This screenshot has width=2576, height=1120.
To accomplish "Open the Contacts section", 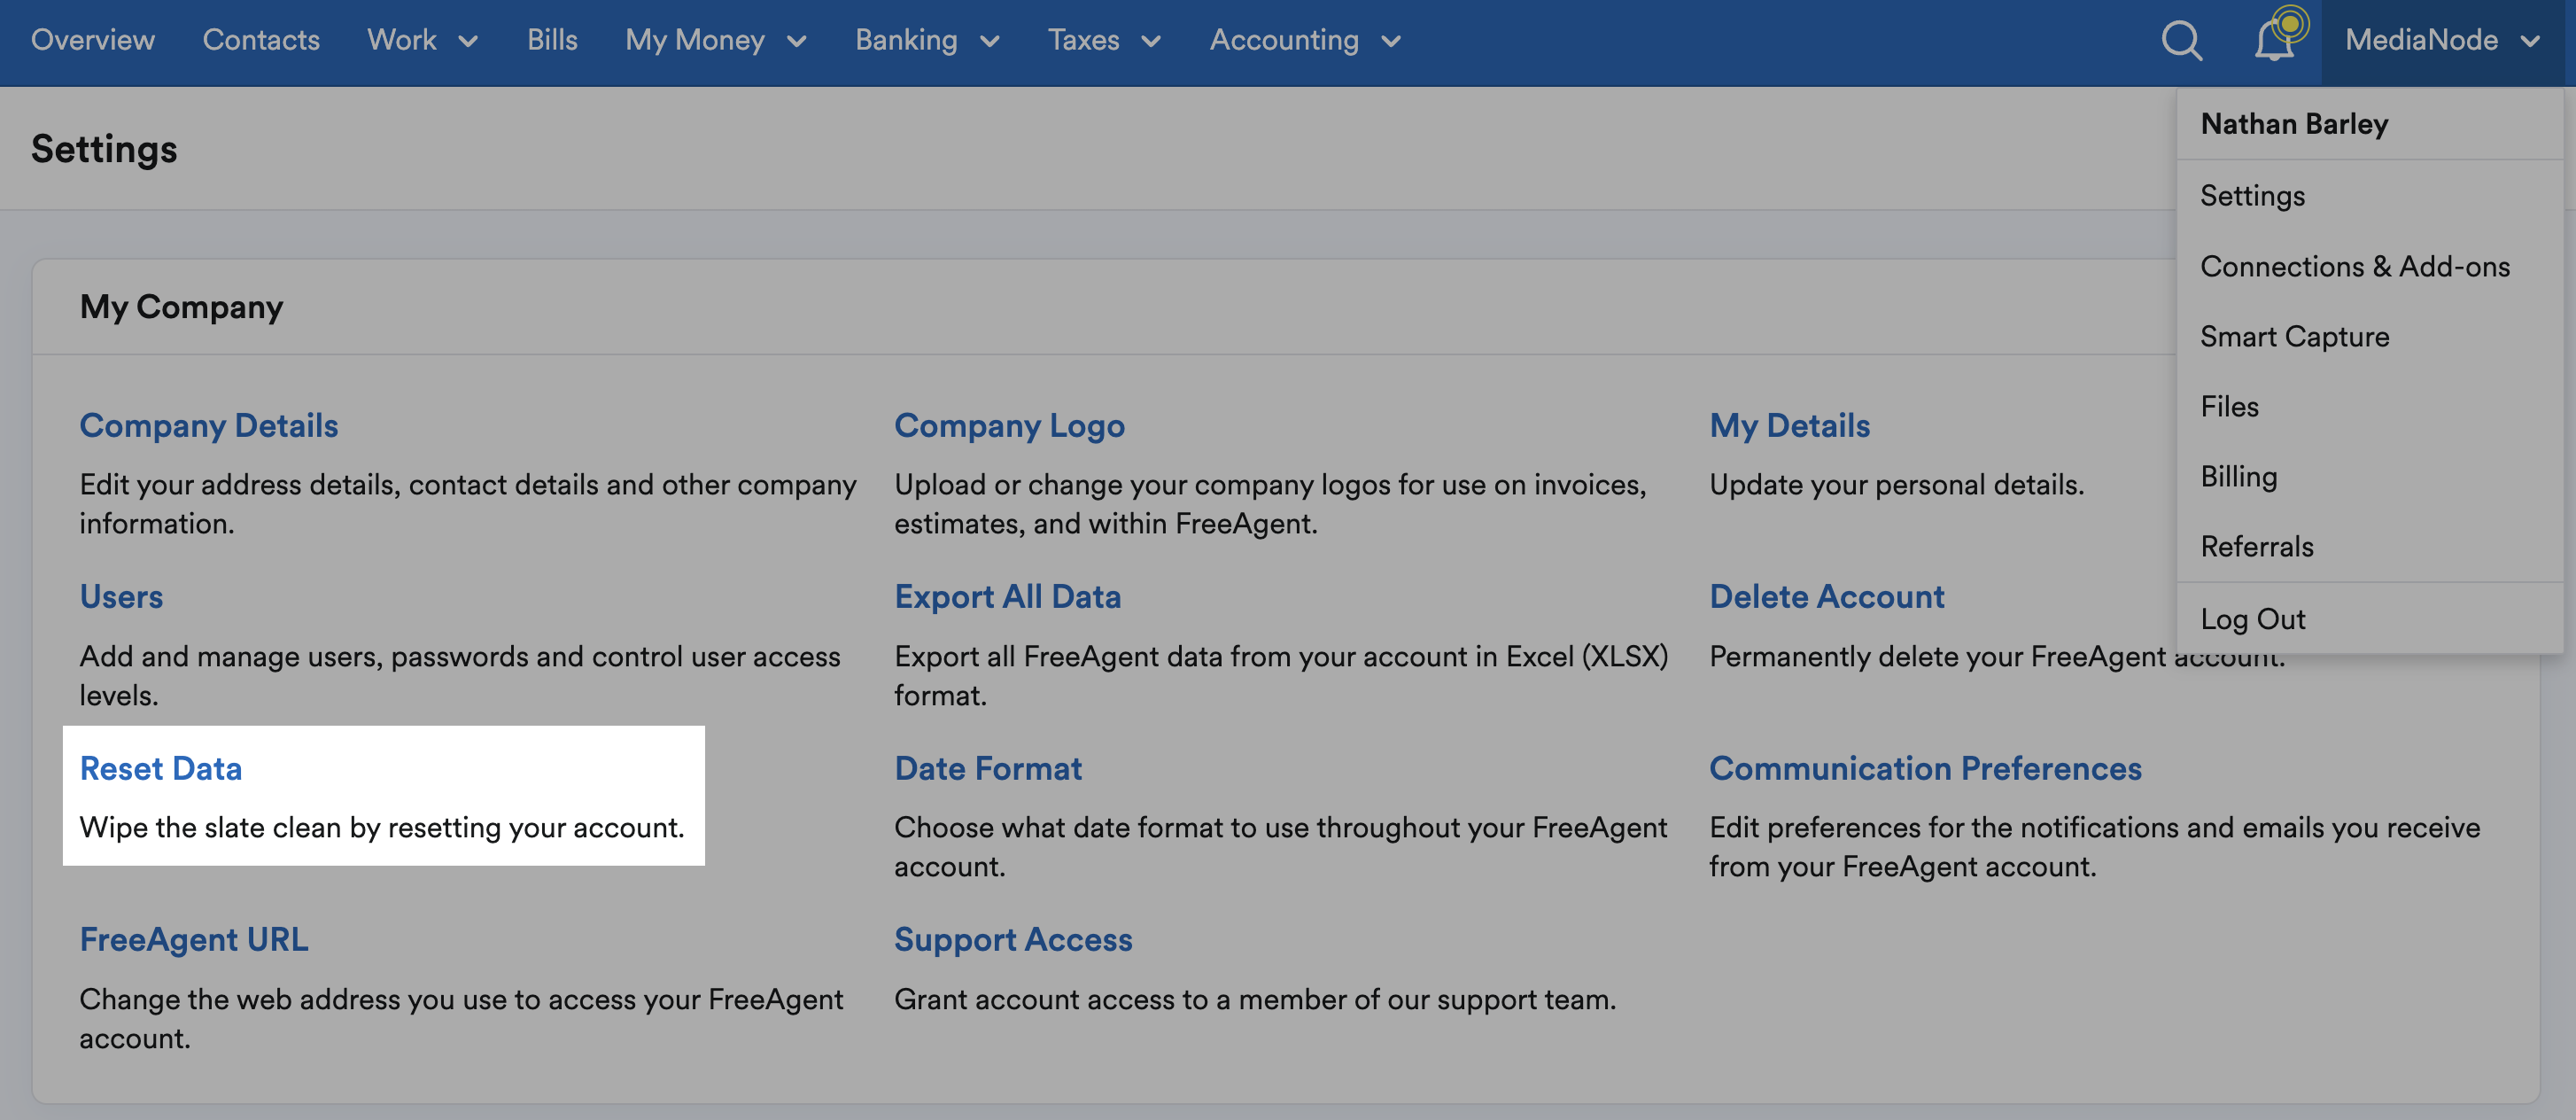I will (x=261, y=40).
